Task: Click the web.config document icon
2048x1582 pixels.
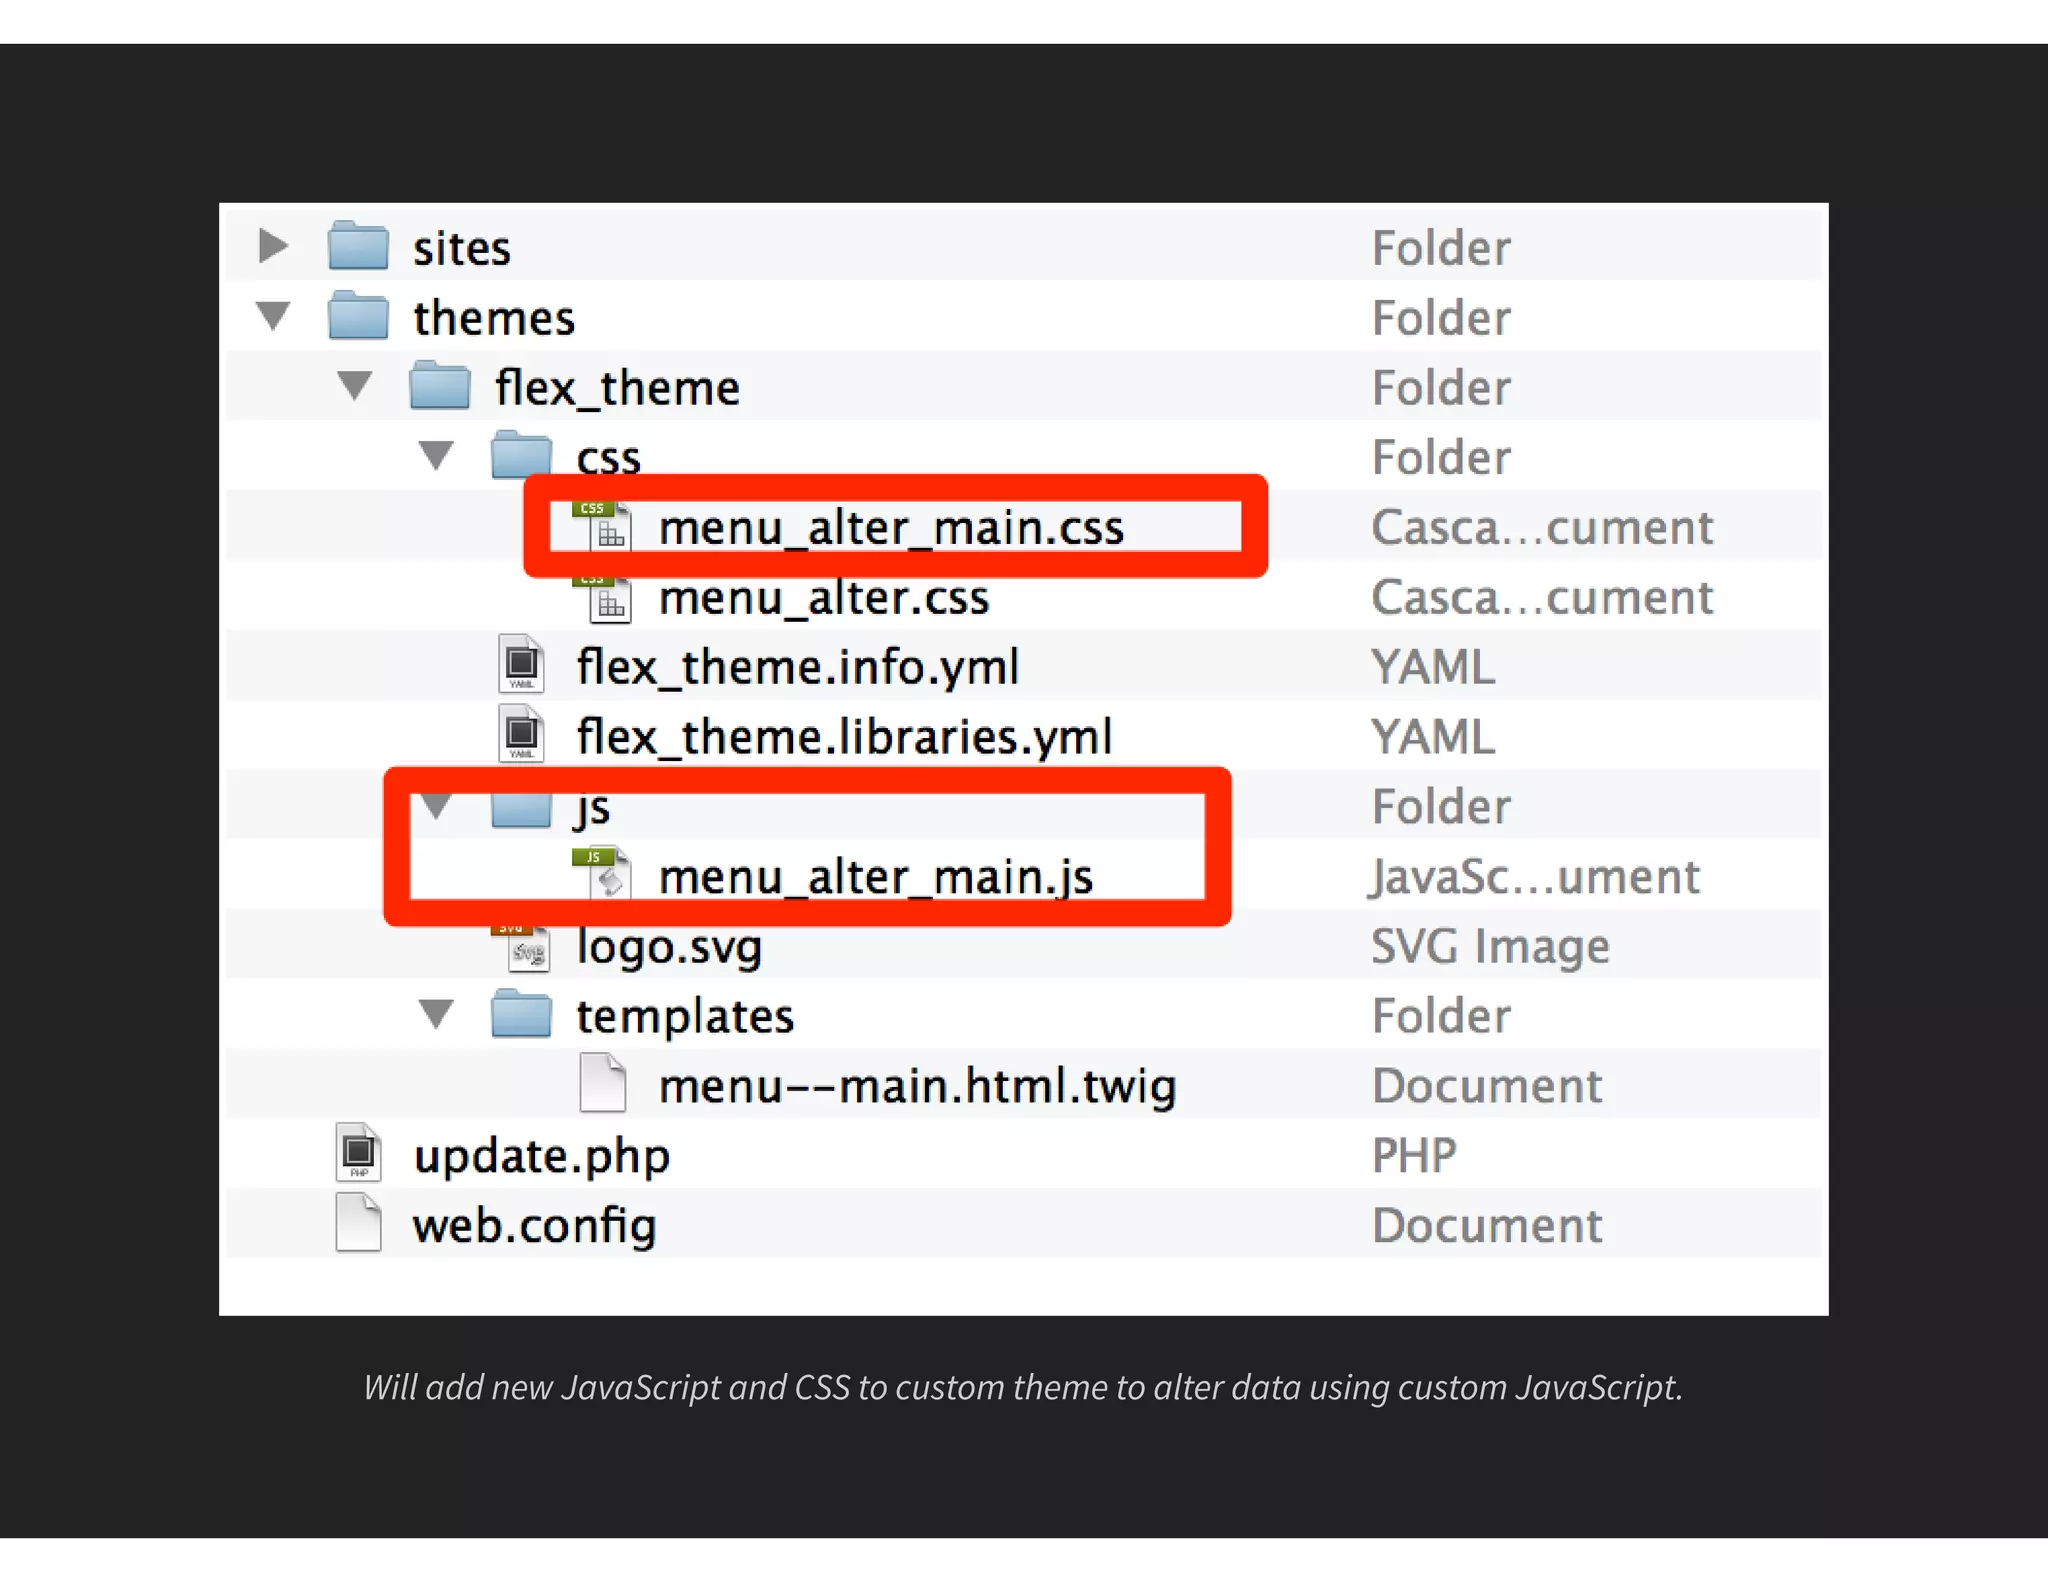Action: point(358,1223)
